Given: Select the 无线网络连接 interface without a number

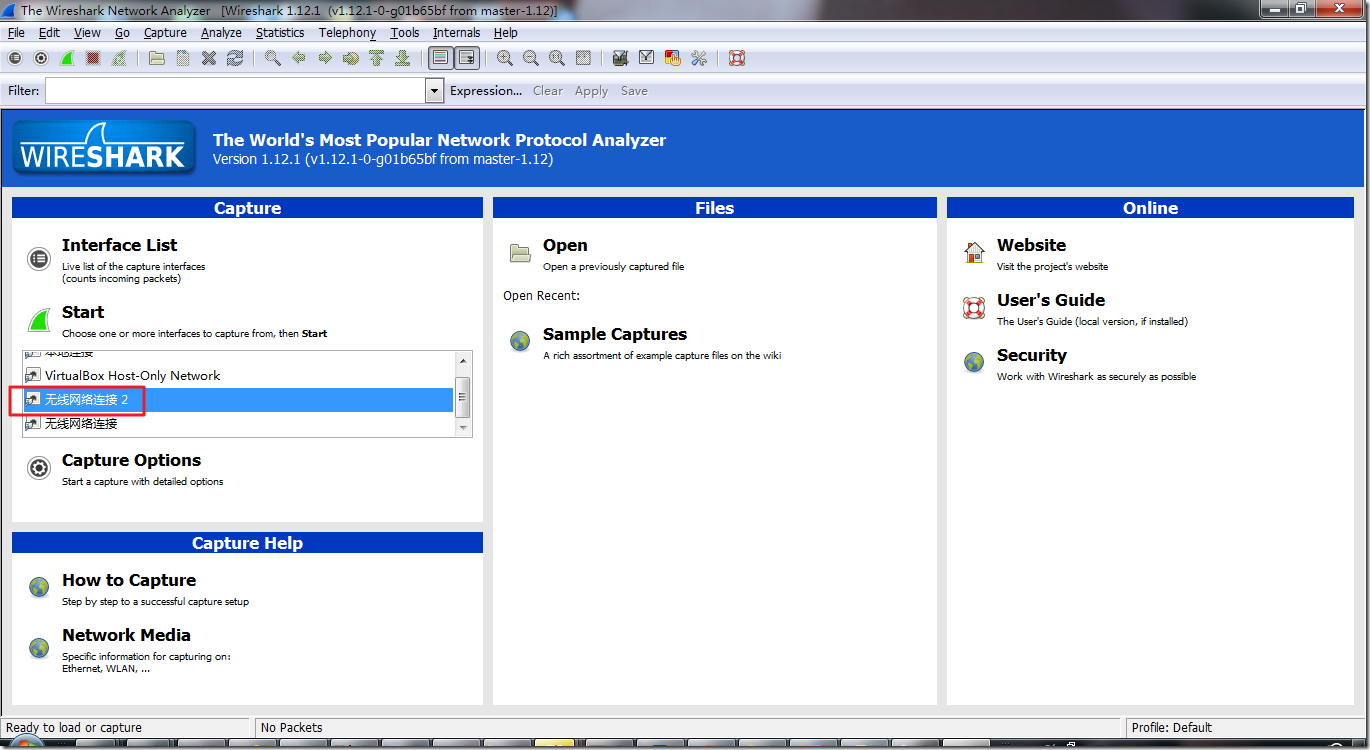Looking at the screenshot, I should click(238, 424).
